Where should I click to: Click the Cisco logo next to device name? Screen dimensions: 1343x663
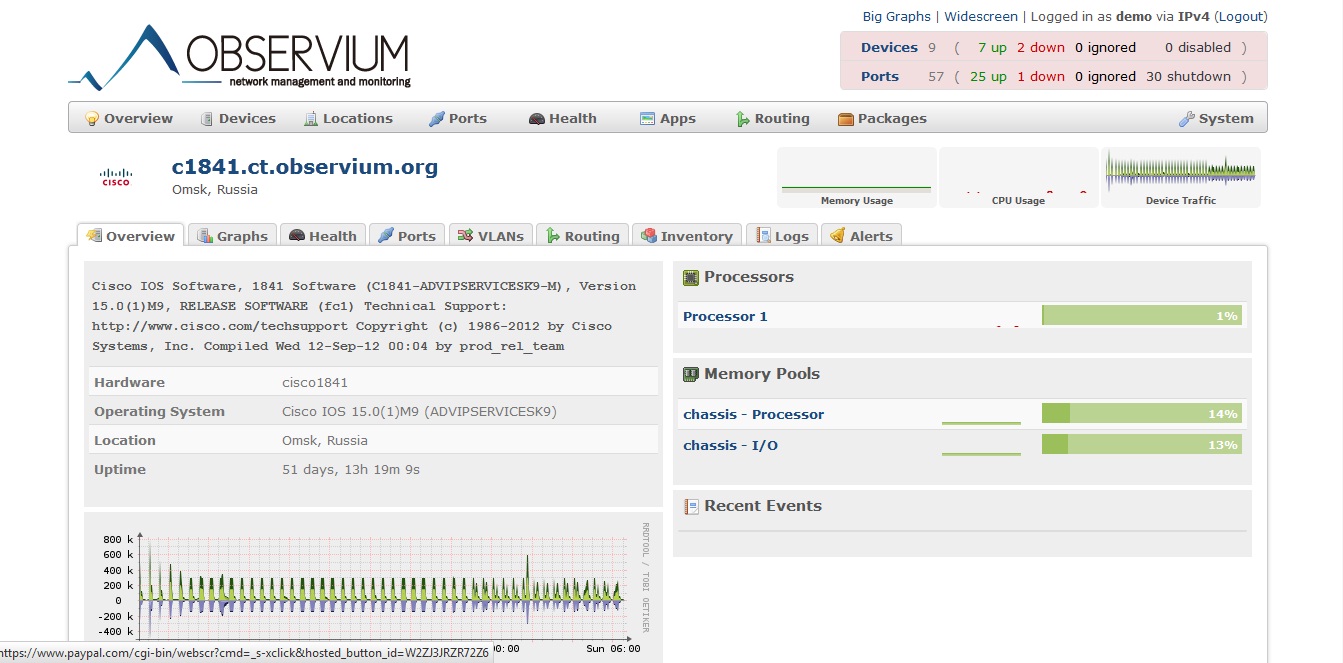(x=116, y=178)
